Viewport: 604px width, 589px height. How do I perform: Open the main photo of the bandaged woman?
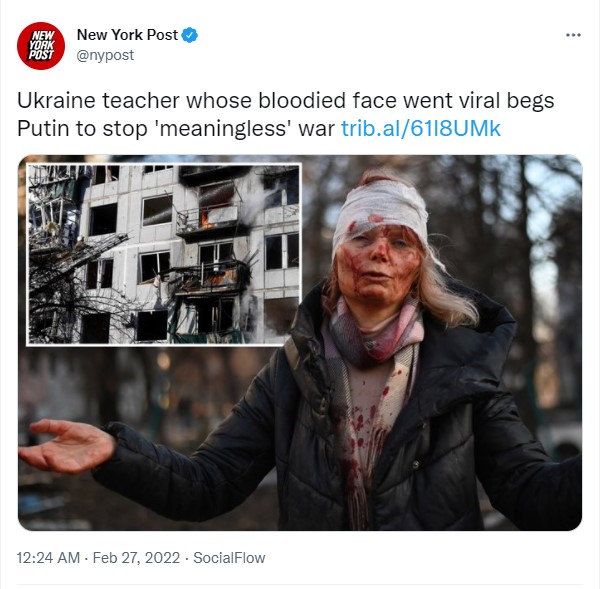tap(300, 342)
